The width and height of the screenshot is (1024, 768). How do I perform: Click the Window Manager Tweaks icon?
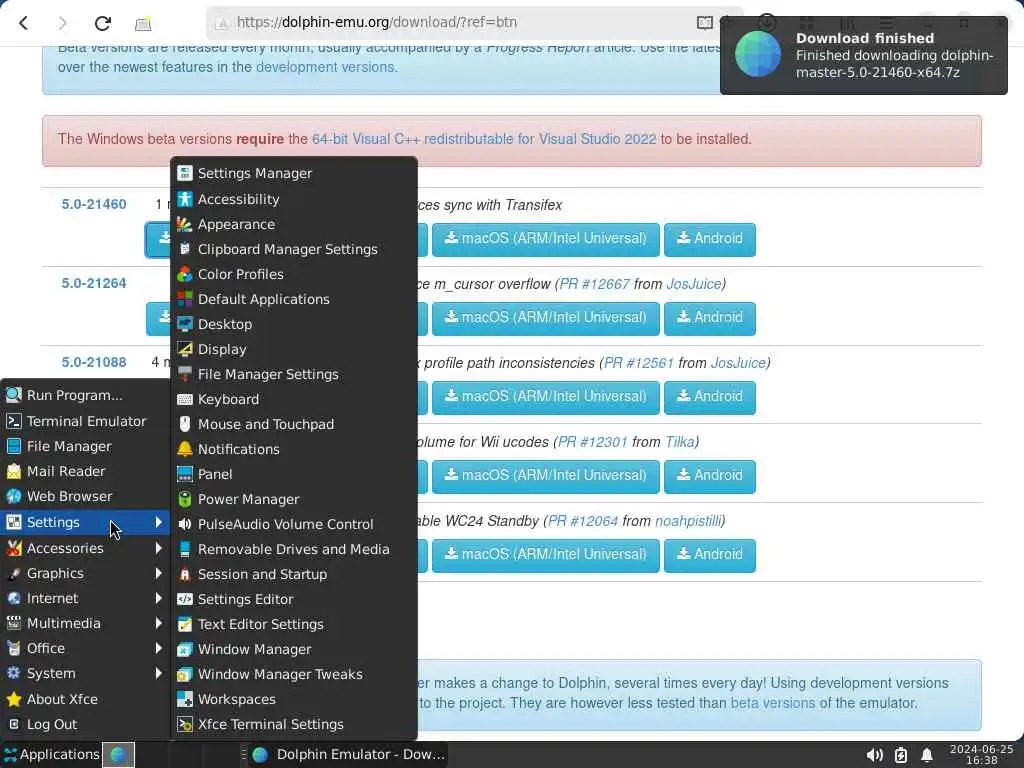click(x=185, y=674)
